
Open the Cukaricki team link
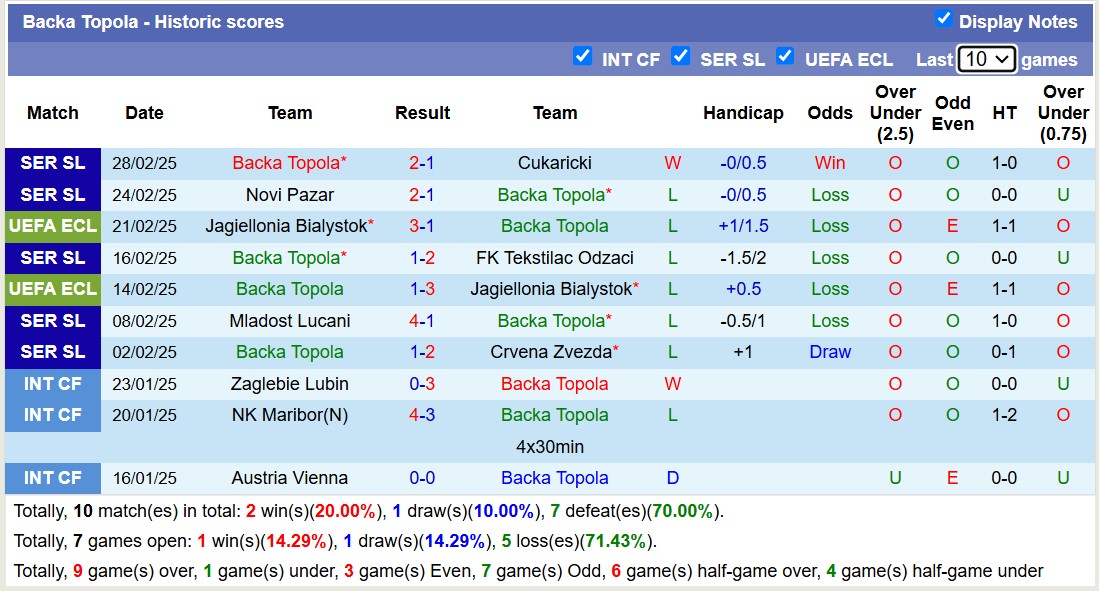tap(554, 163)
